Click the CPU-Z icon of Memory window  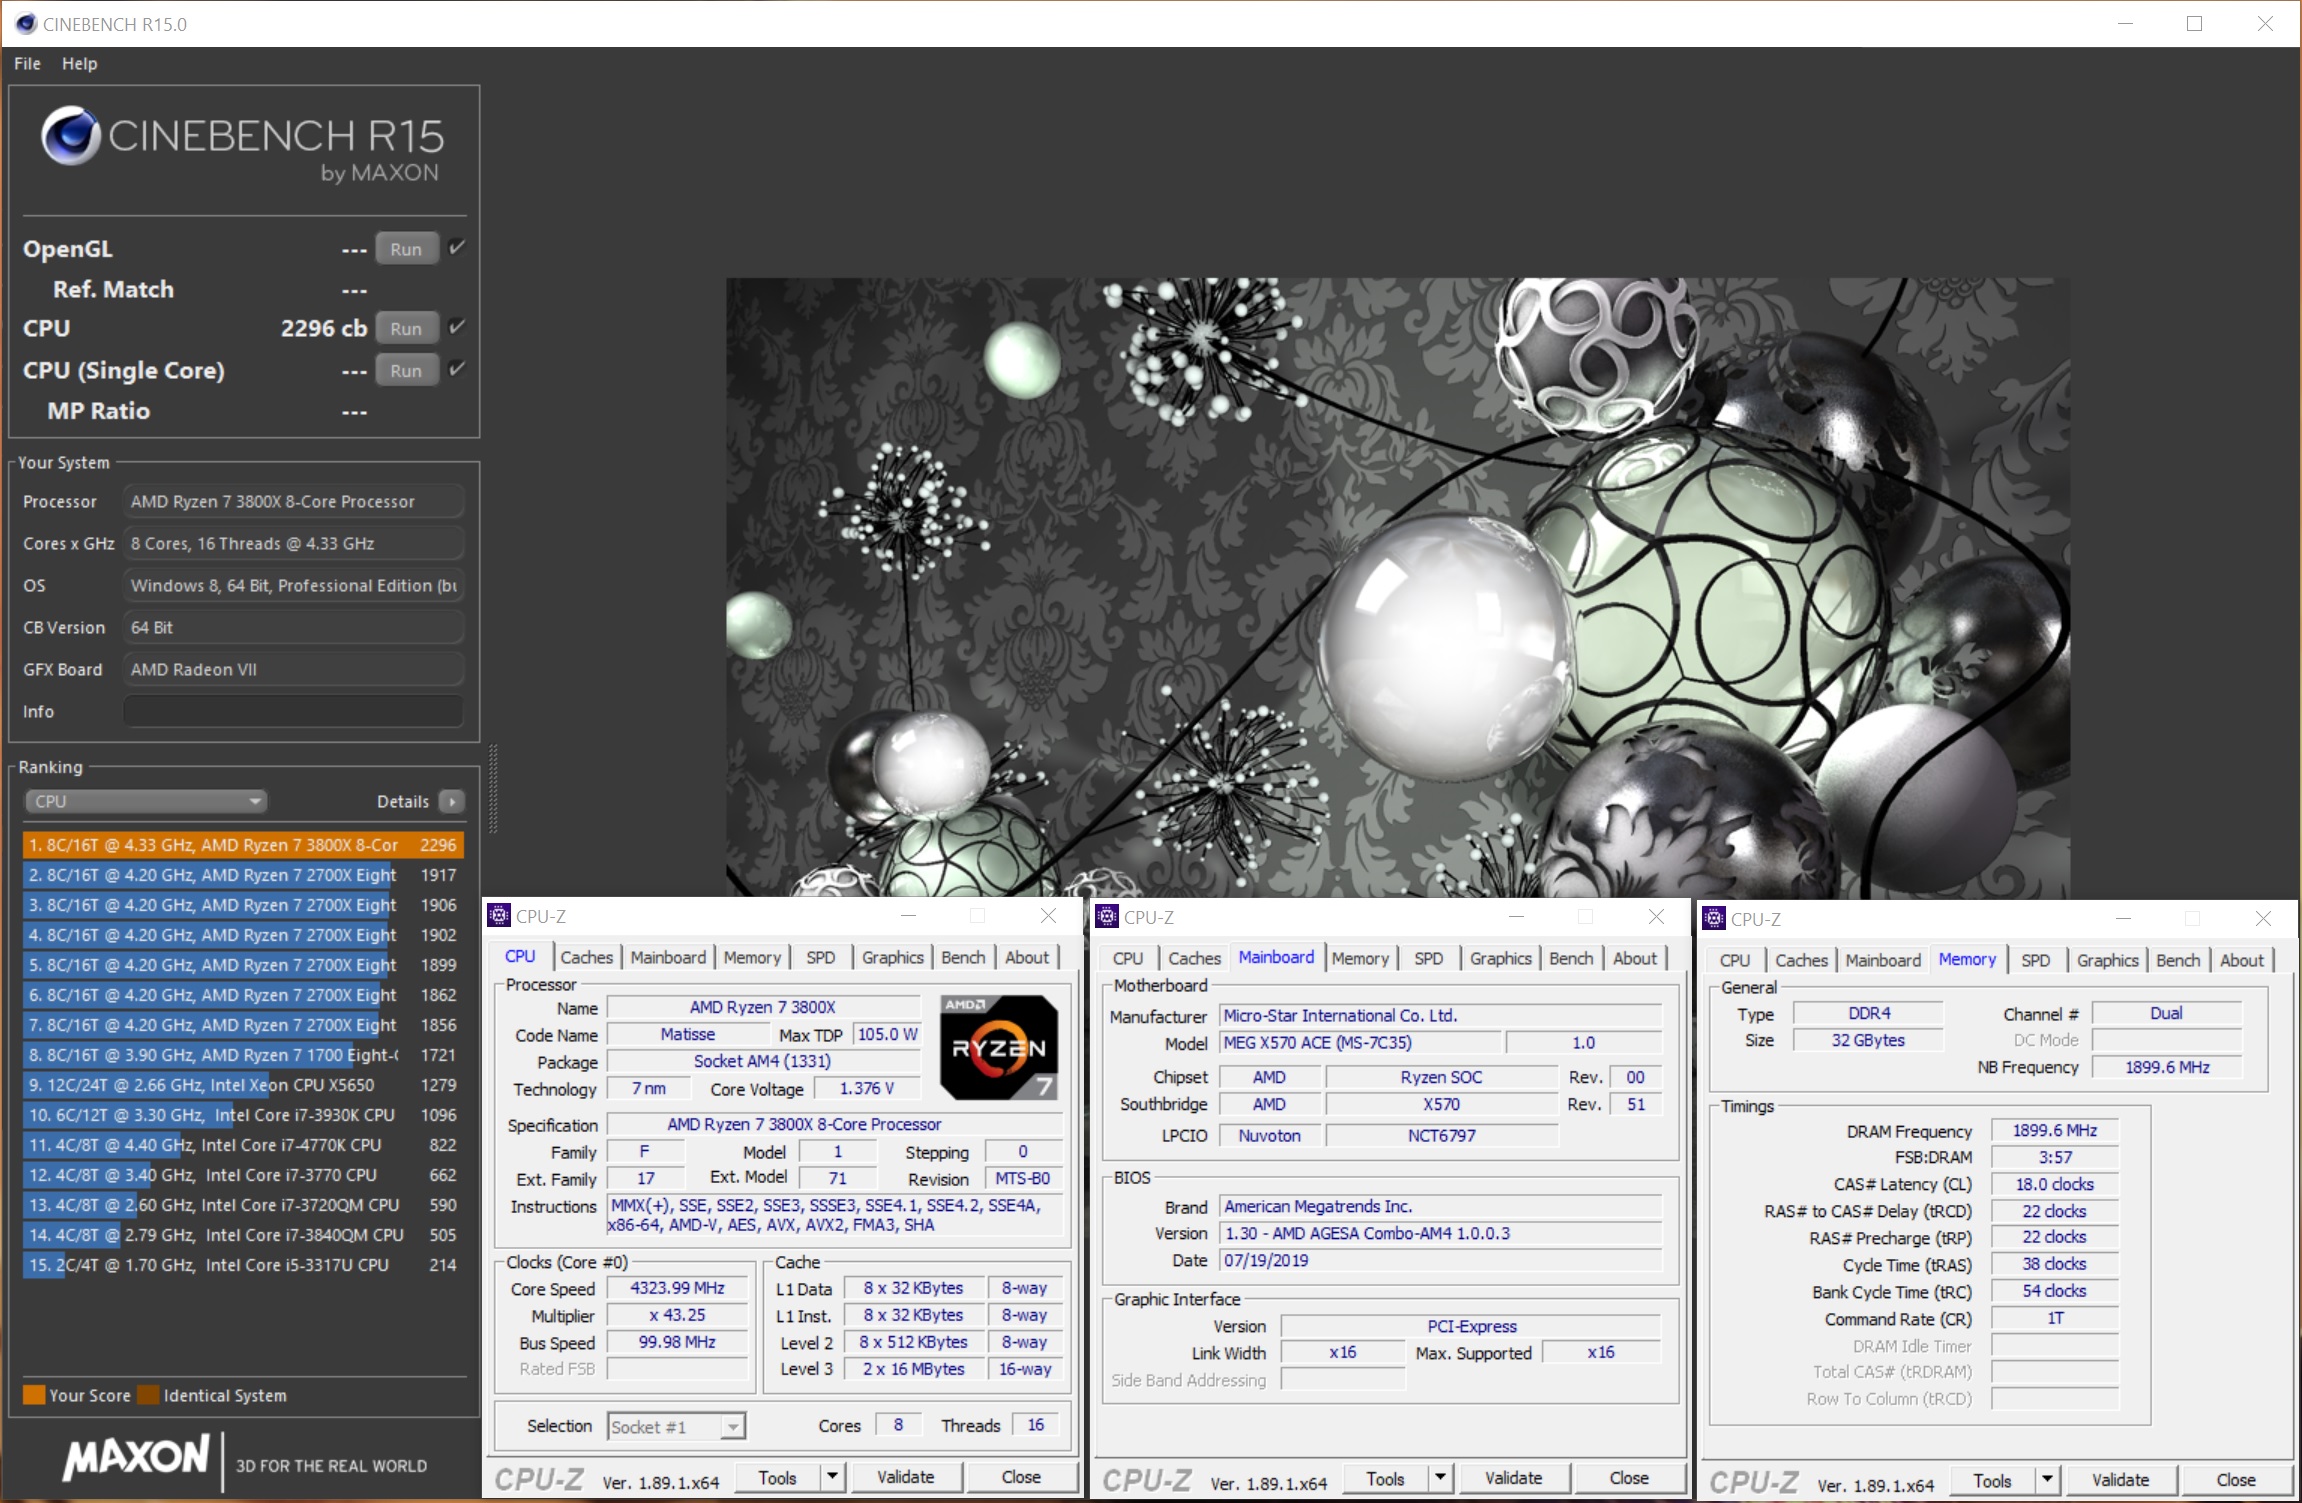pyautogui.click(x=1714, y=918)
